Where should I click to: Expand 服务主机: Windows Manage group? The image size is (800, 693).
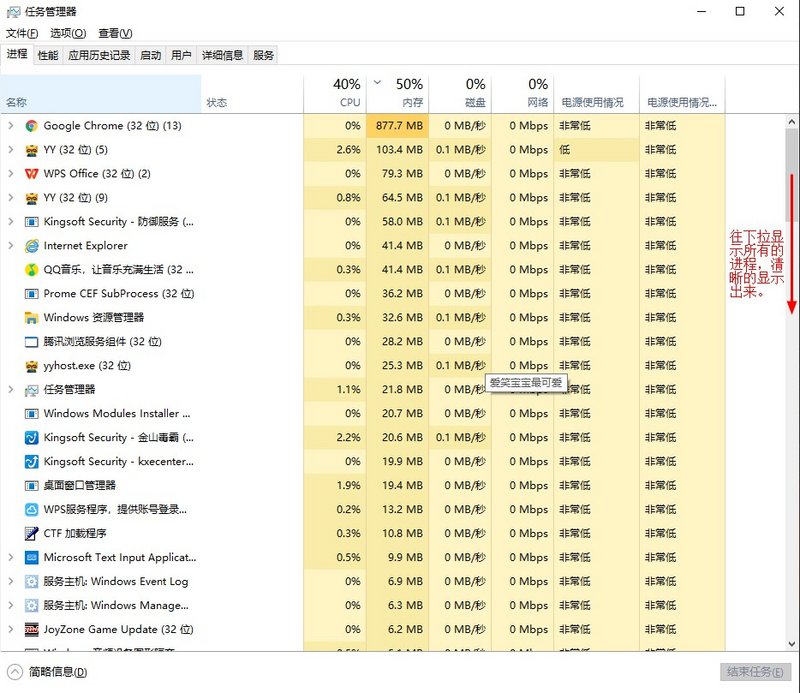point(11,605)
